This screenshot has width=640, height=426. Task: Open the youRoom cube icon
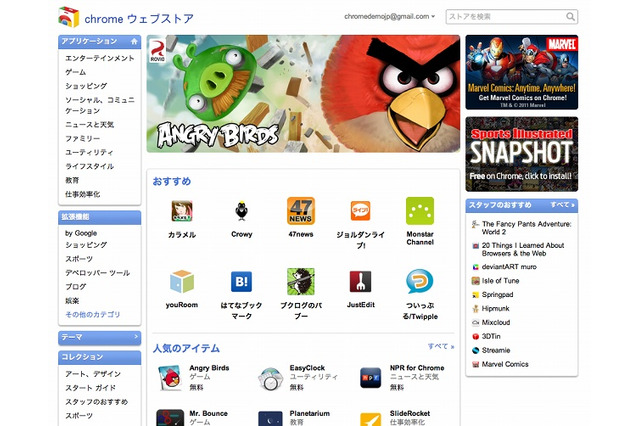[182, 281]
